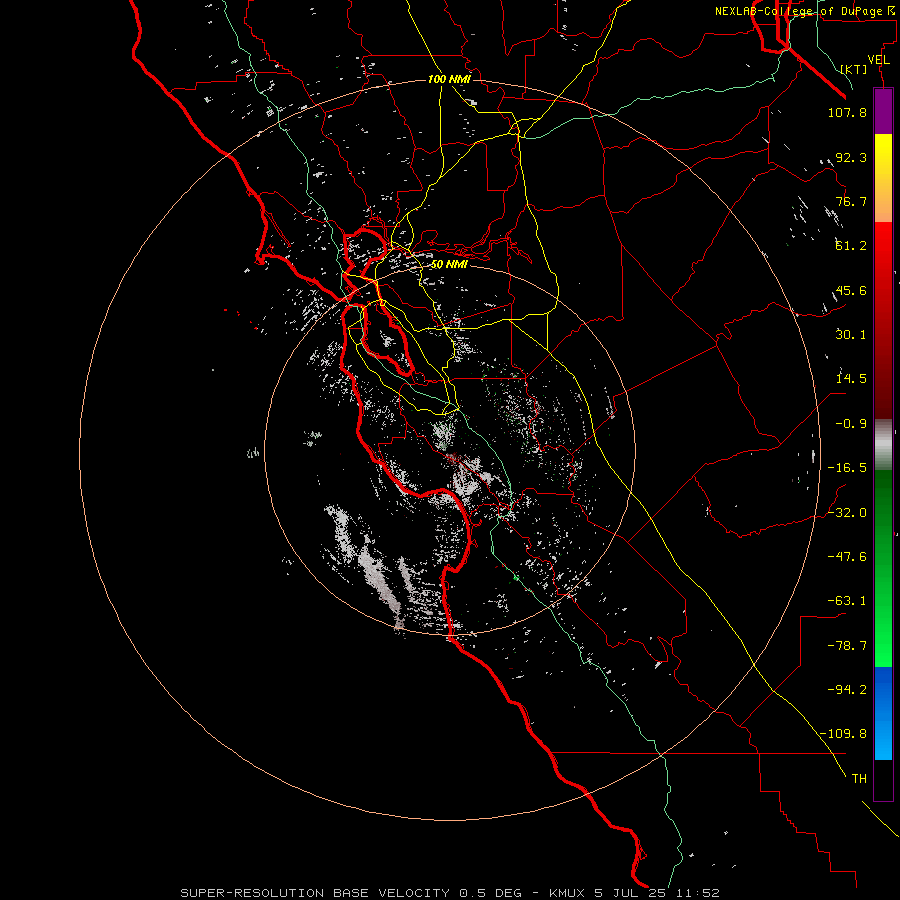Click the 76.7 velocity scale value
Image resolution: width=900 pixels, height=900 pixels.
[851, 201]
